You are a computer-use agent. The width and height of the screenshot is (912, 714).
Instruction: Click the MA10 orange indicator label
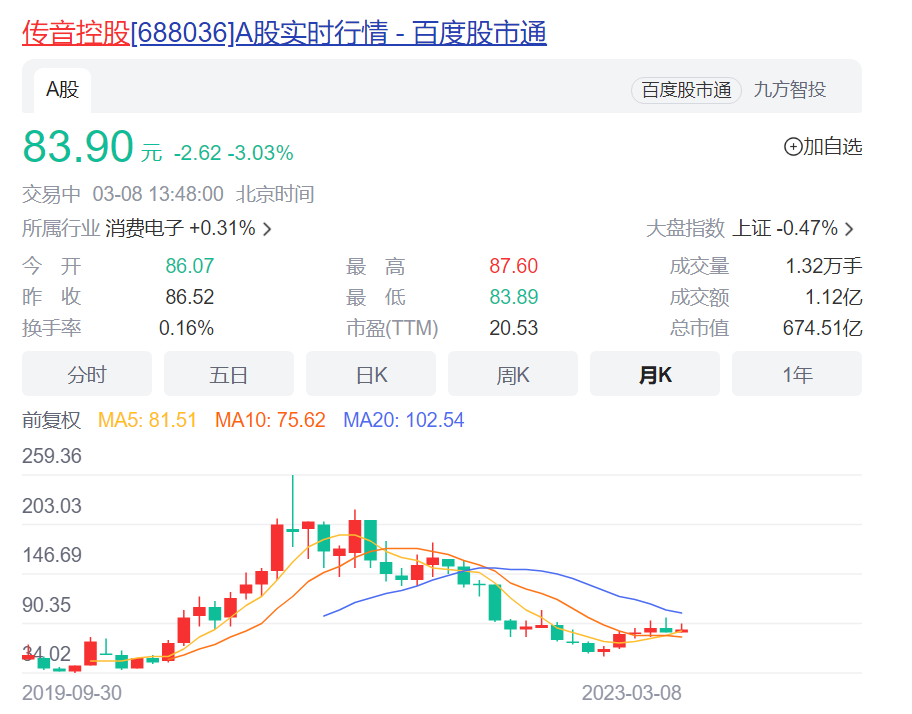[x=270, y=420]
